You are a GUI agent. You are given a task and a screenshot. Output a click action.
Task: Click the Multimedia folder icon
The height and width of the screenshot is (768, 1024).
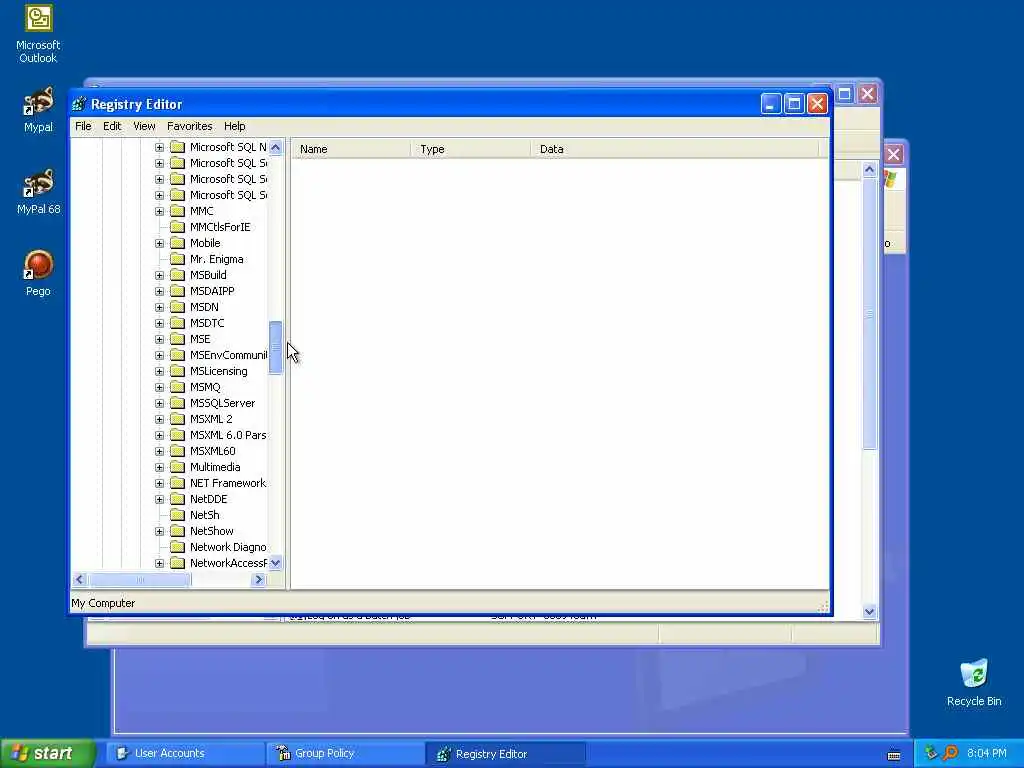tap(177, 467)
